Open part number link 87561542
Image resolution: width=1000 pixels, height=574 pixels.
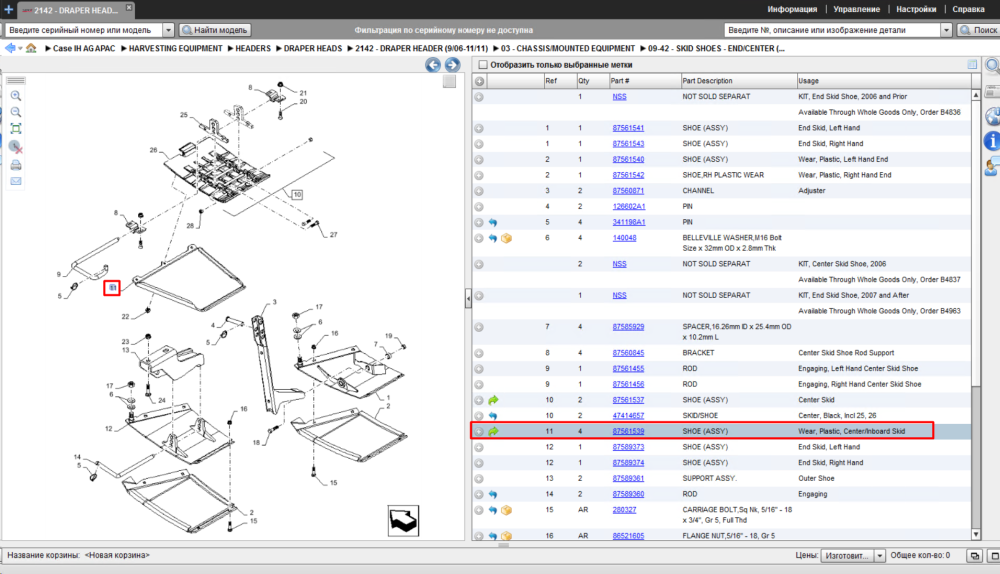(x=628, y=175)
